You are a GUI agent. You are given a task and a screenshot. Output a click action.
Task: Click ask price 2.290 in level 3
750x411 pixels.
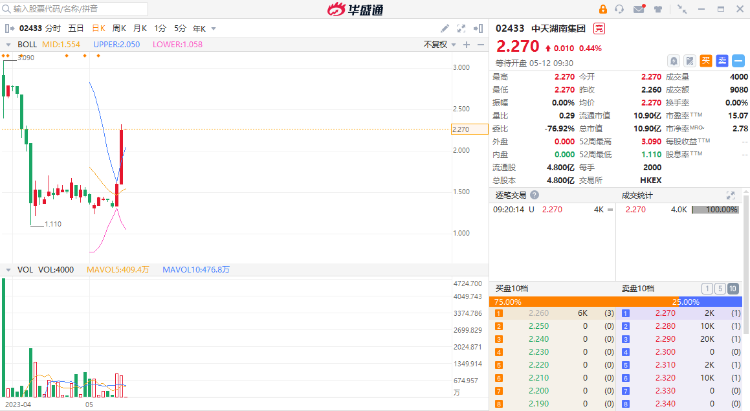point(665,339)
